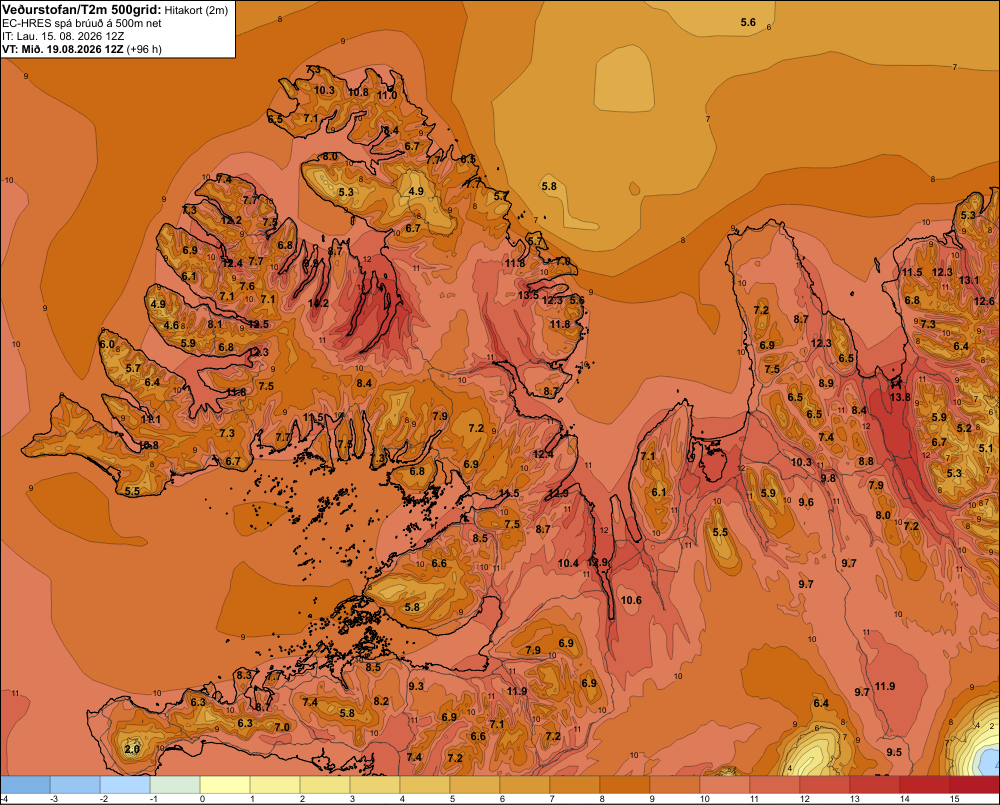The width and height of the screenshot is (1000, 805).
Task: Select the 13.5 temperature label
Action: click(528, 295)
